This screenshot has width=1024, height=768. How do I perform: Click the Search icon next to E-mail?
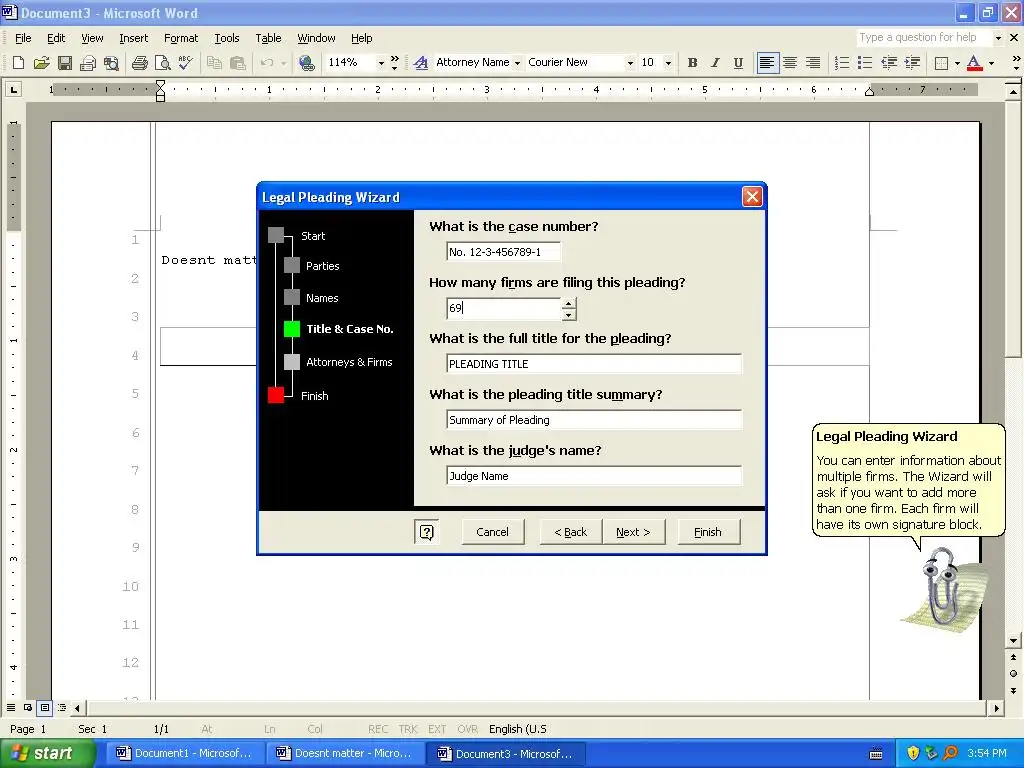pos(111,63)
